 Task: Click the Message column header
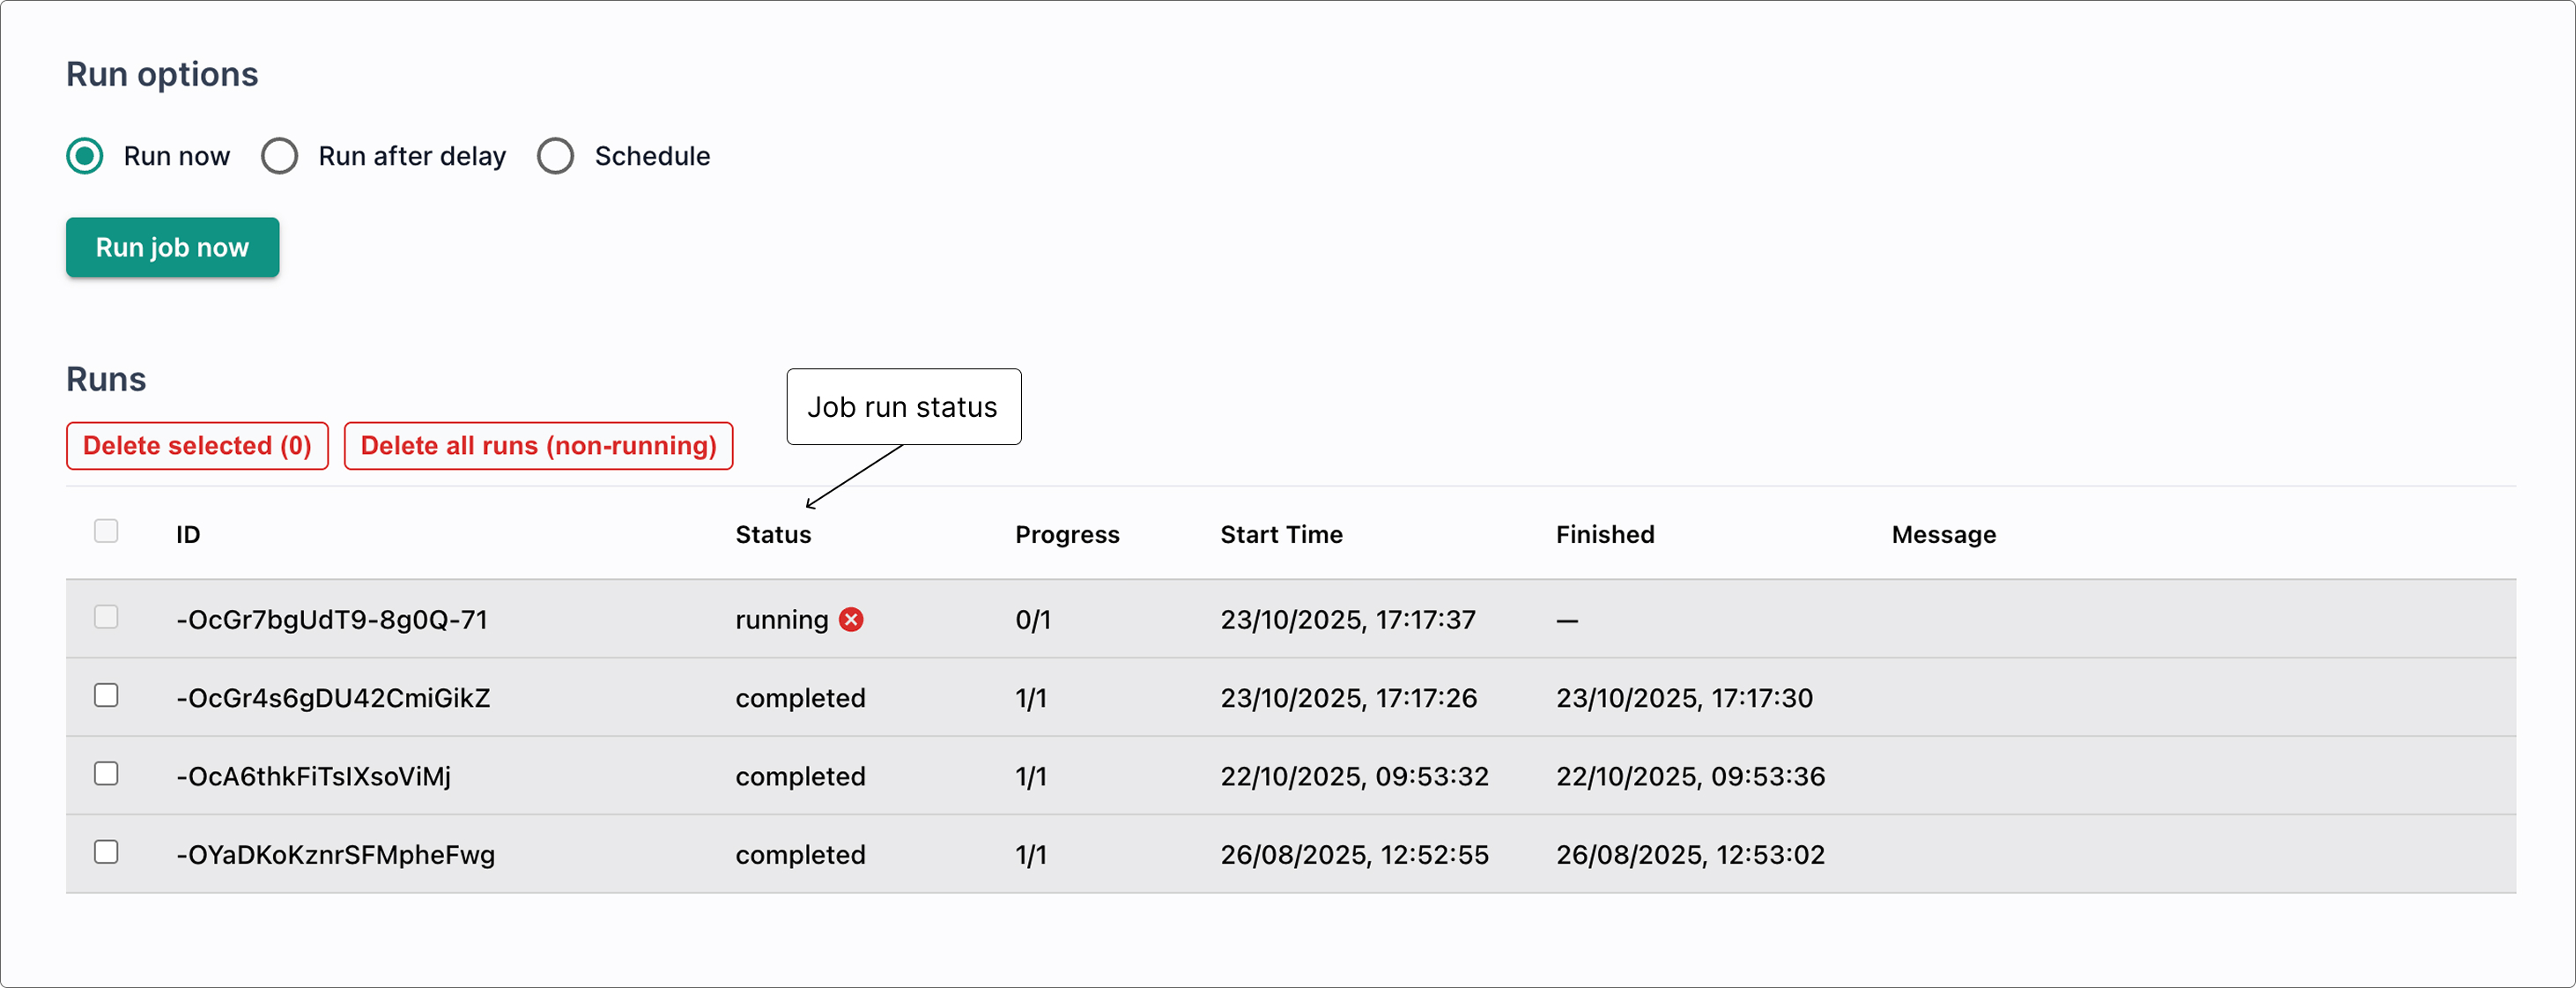click(1943, 535)
